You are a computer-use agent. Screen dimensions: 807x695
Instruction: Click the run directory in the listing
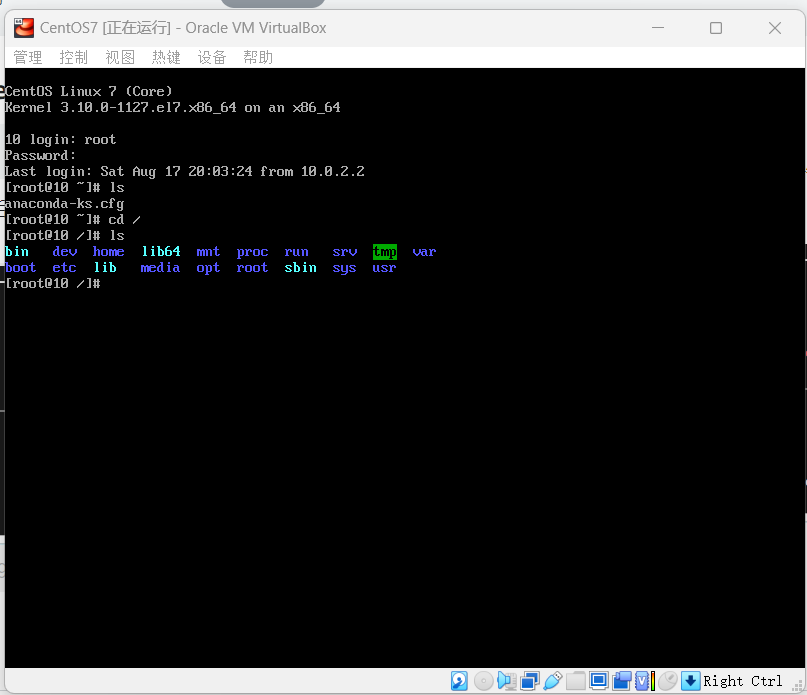click(296, 252)
